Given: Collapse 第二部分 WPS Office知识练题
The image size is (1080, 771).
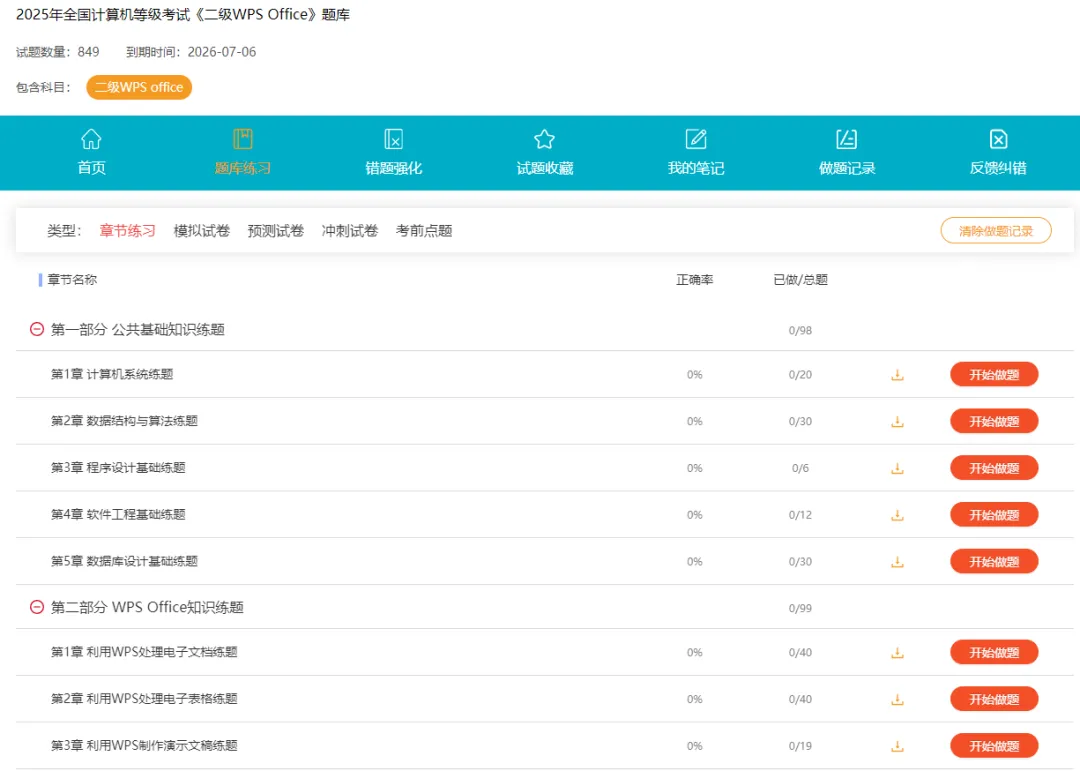Looking at the screenshot, I should click(37, 607).
